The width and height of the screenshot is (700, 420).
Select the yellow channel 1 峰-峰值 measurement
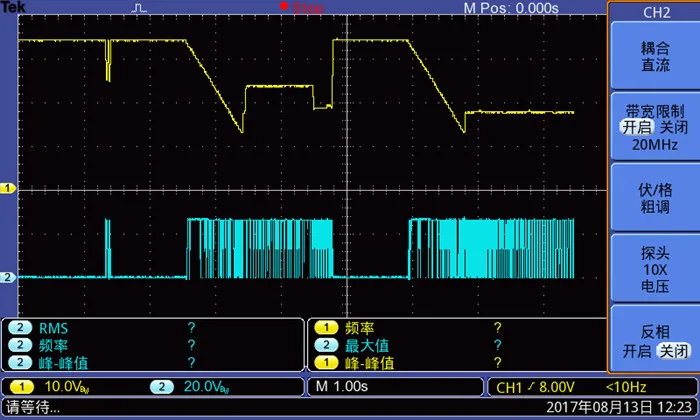pos(458,362)
